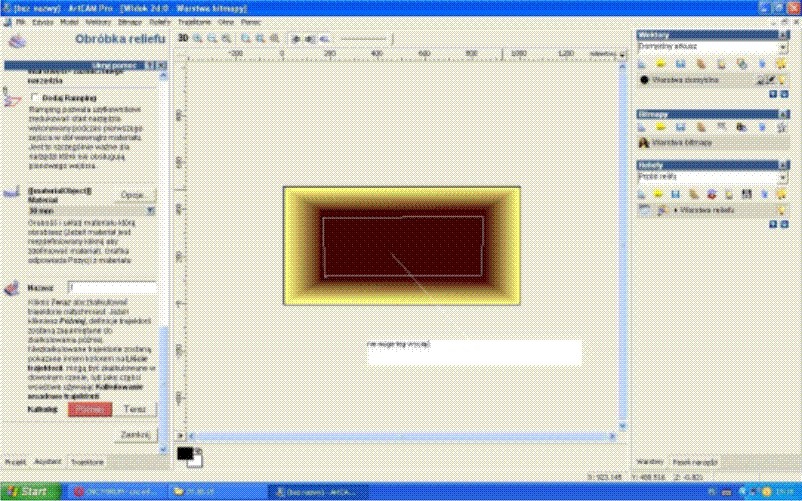
Task: Click the Opcje... button
Action: (x=135, y=195)
